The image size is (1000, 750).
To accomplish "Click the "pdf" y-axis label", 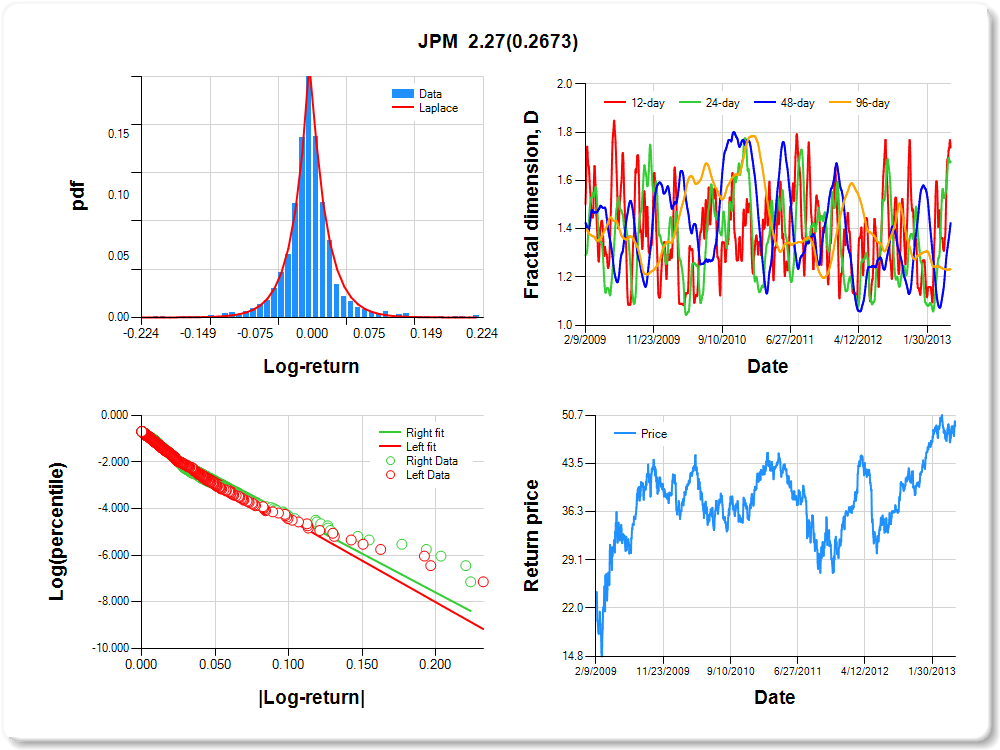I will pos(78,196).
